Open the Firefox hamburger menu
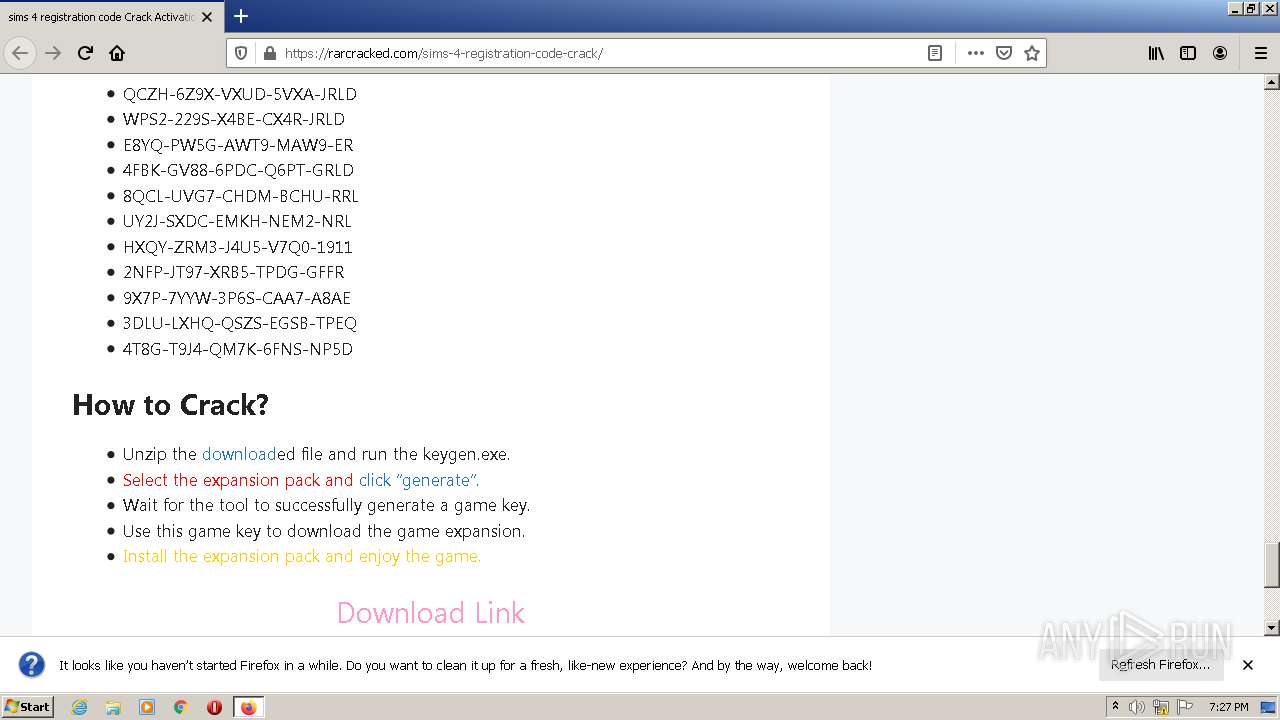Viewport: 1280px width, 720px height. click(x=1260, y=53)
